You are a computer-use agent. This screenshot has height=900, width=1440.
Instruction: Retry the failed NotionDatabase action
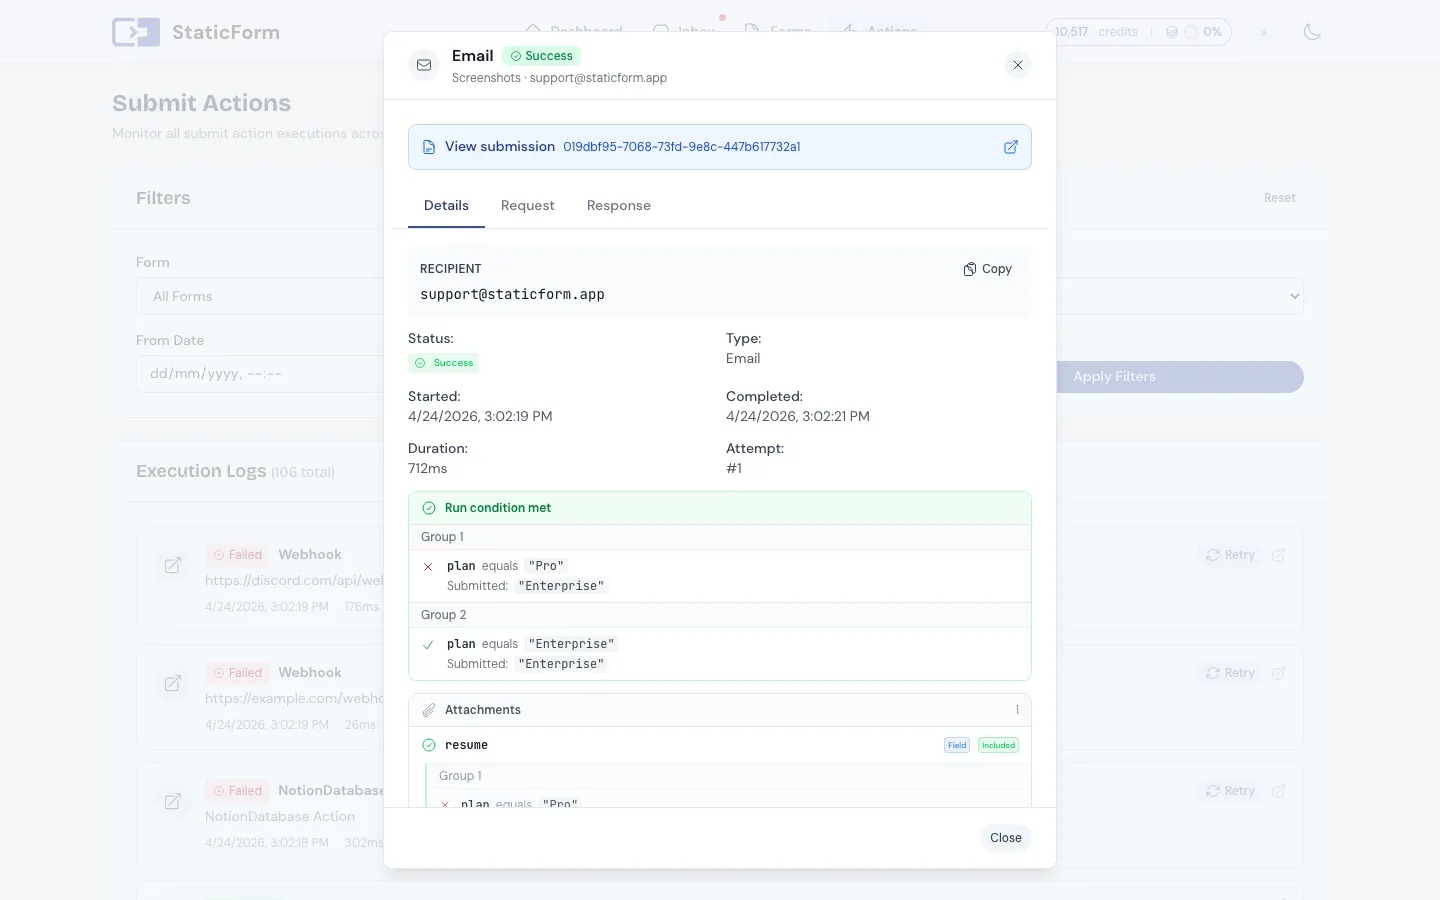pos(1230,791)
